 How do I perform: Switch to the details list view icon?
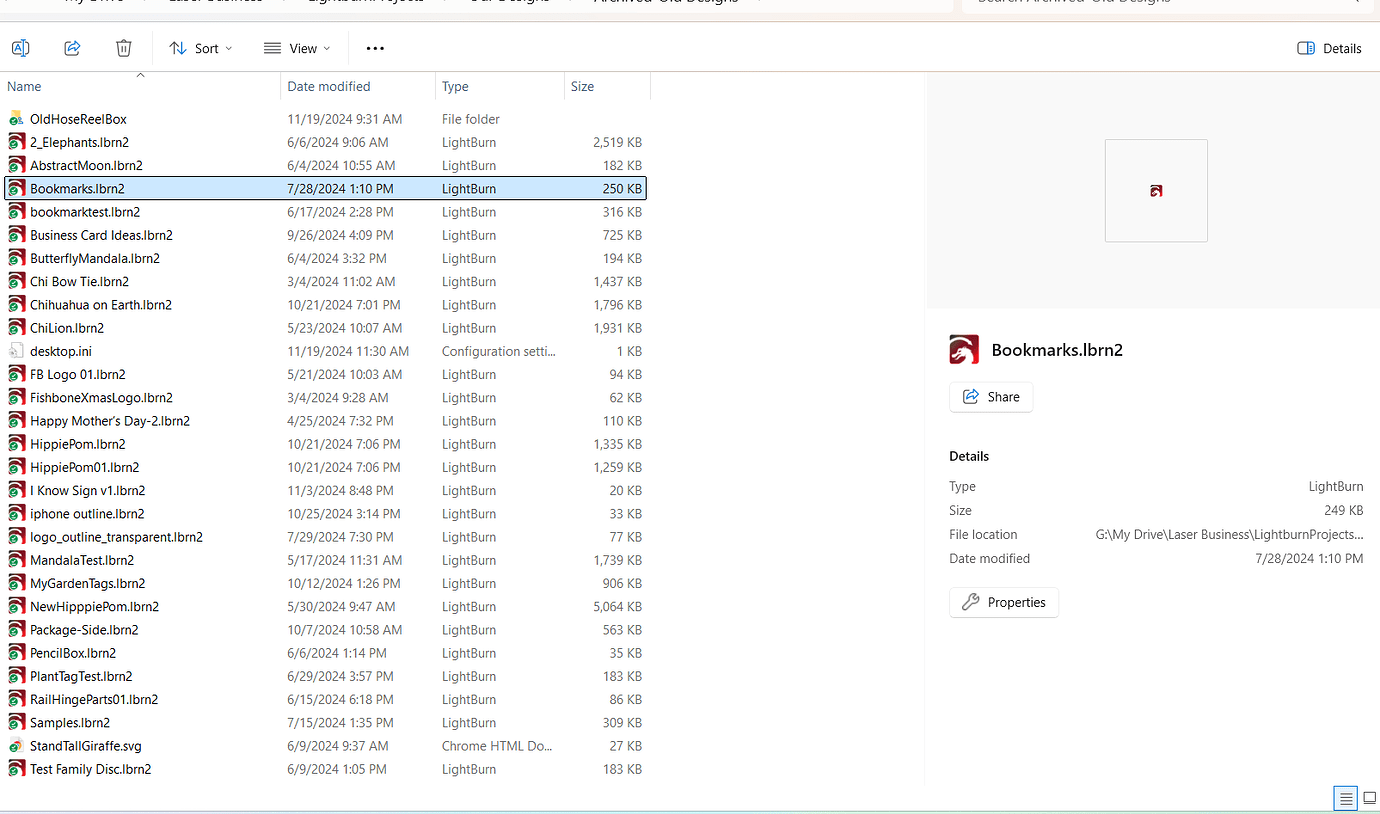click(x=1346, y=798)
